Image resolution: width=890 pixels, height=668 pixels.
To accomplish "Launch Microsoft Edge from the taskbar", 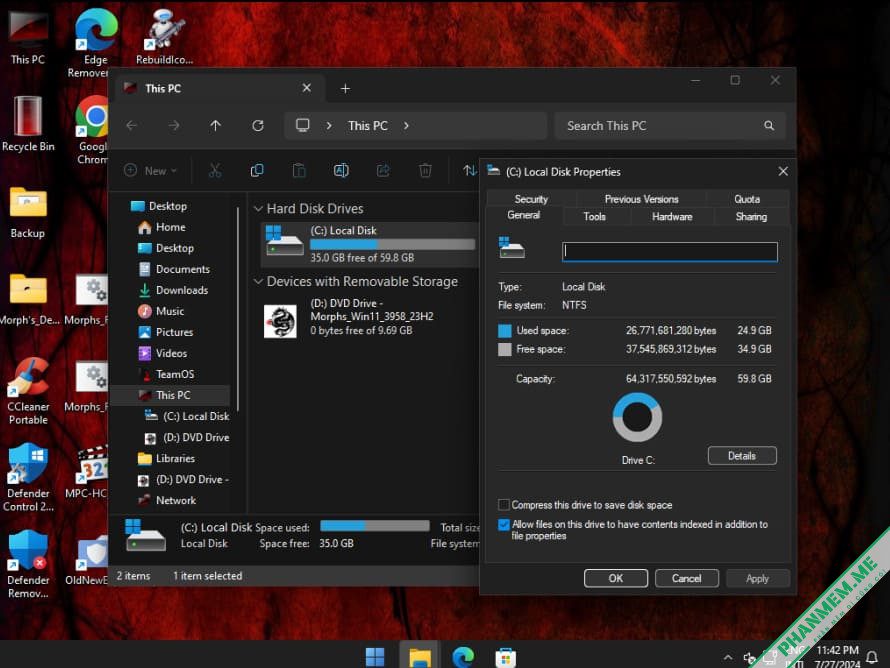I will [x=463, y=657].
